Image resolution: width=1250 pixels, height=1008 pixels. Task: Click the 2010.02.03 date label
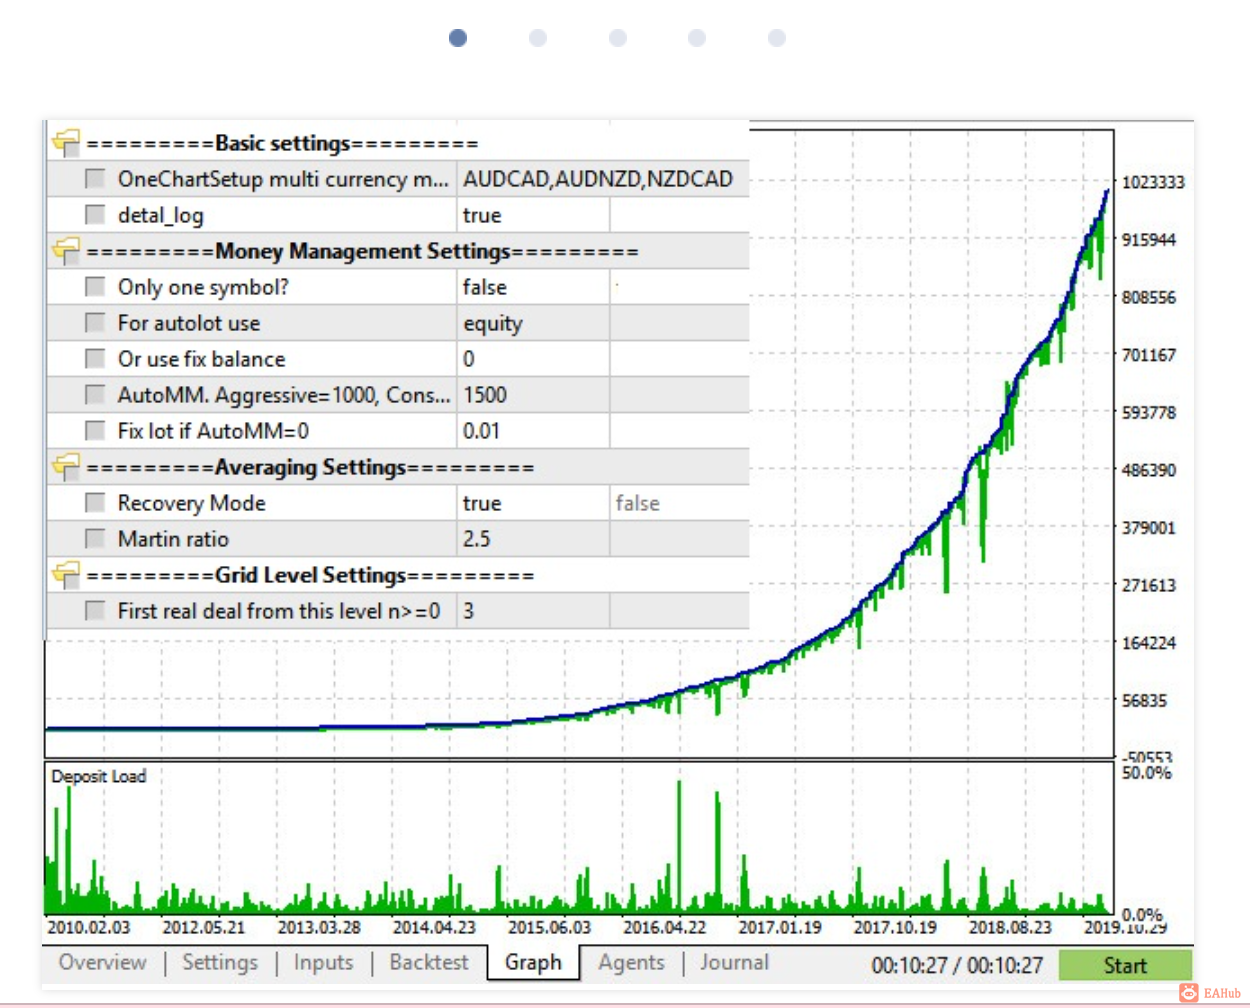point(89,927)
